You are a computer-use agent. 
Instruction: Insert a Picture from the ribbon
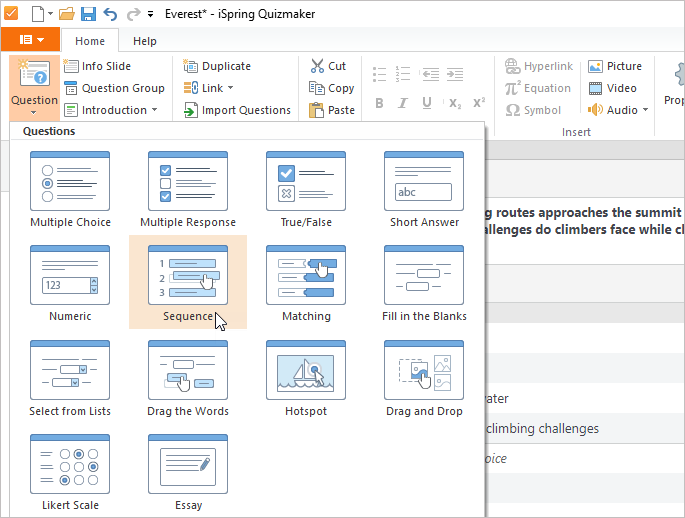click(615, 66)
